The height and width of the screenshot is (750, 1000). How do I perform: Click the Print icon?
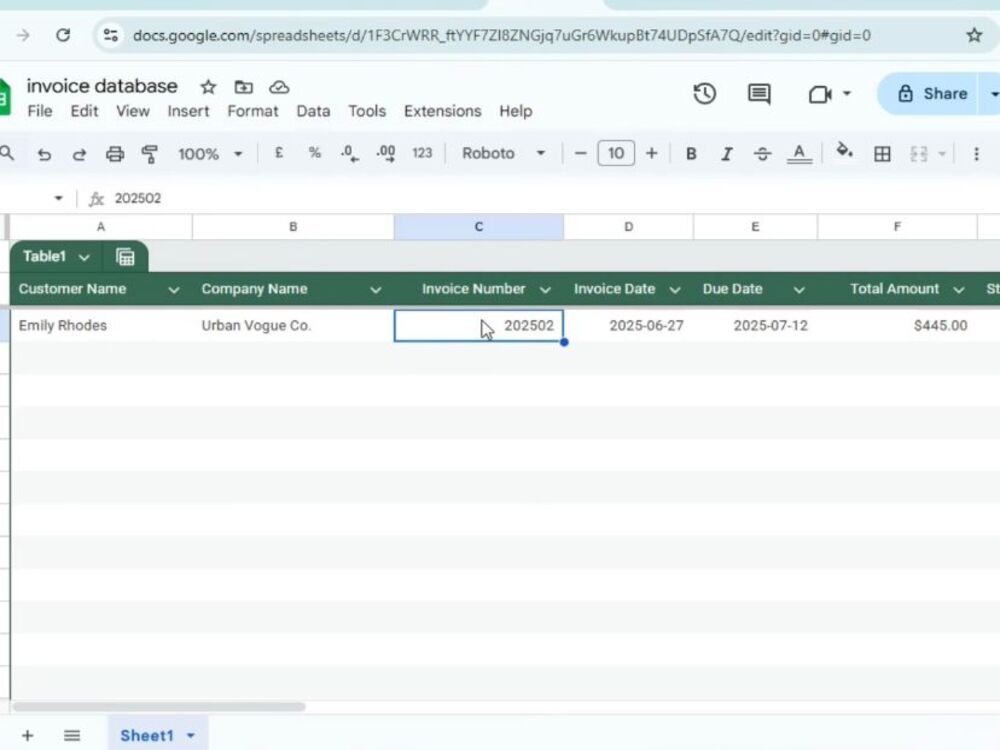pyautogui.click(x=115, y=154)
